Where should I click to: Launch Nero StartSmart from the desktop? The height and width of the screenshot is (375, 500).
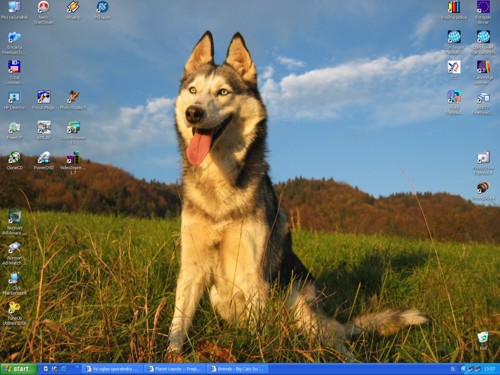click(43, 7)
